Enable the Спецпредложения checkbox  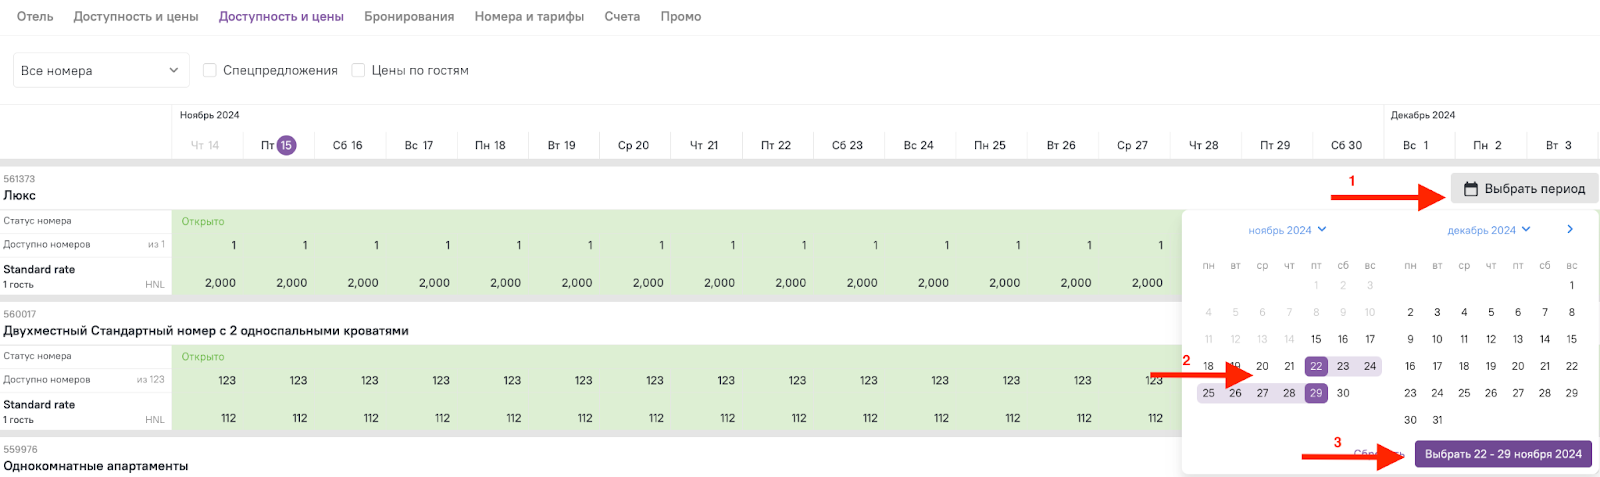(x=210, y=70)
